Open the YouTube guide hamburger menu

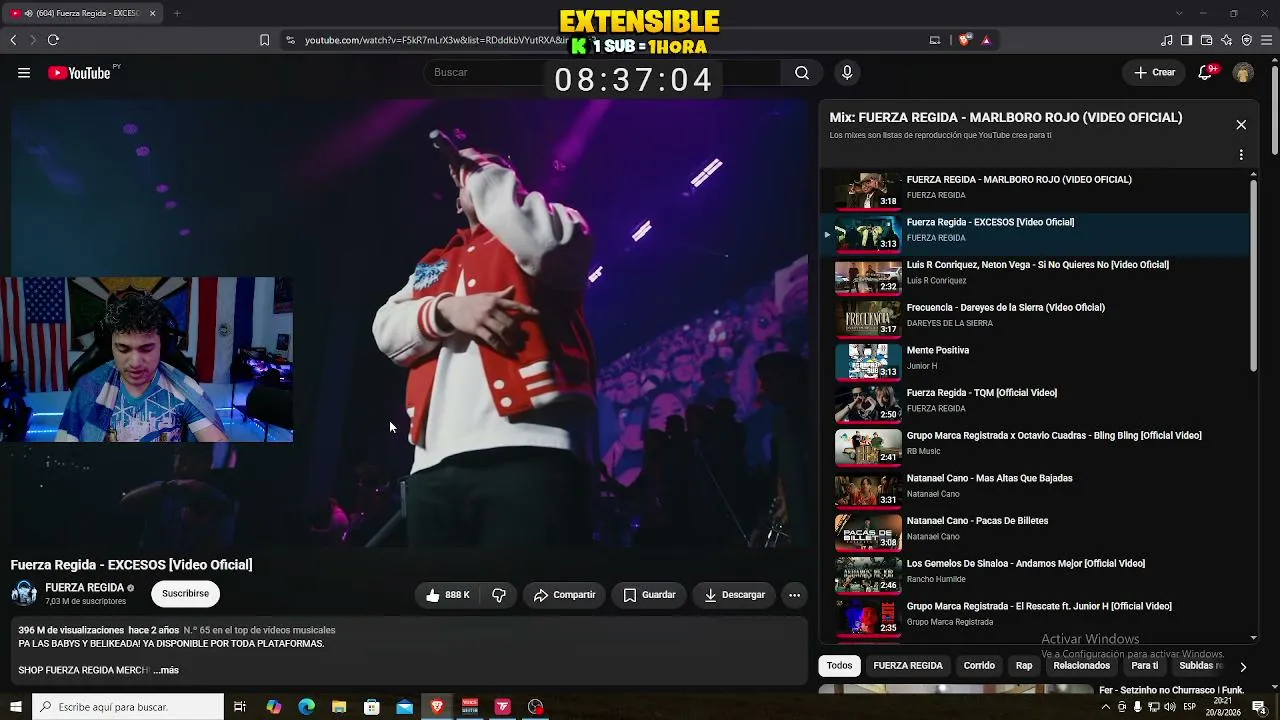point(24,72)
